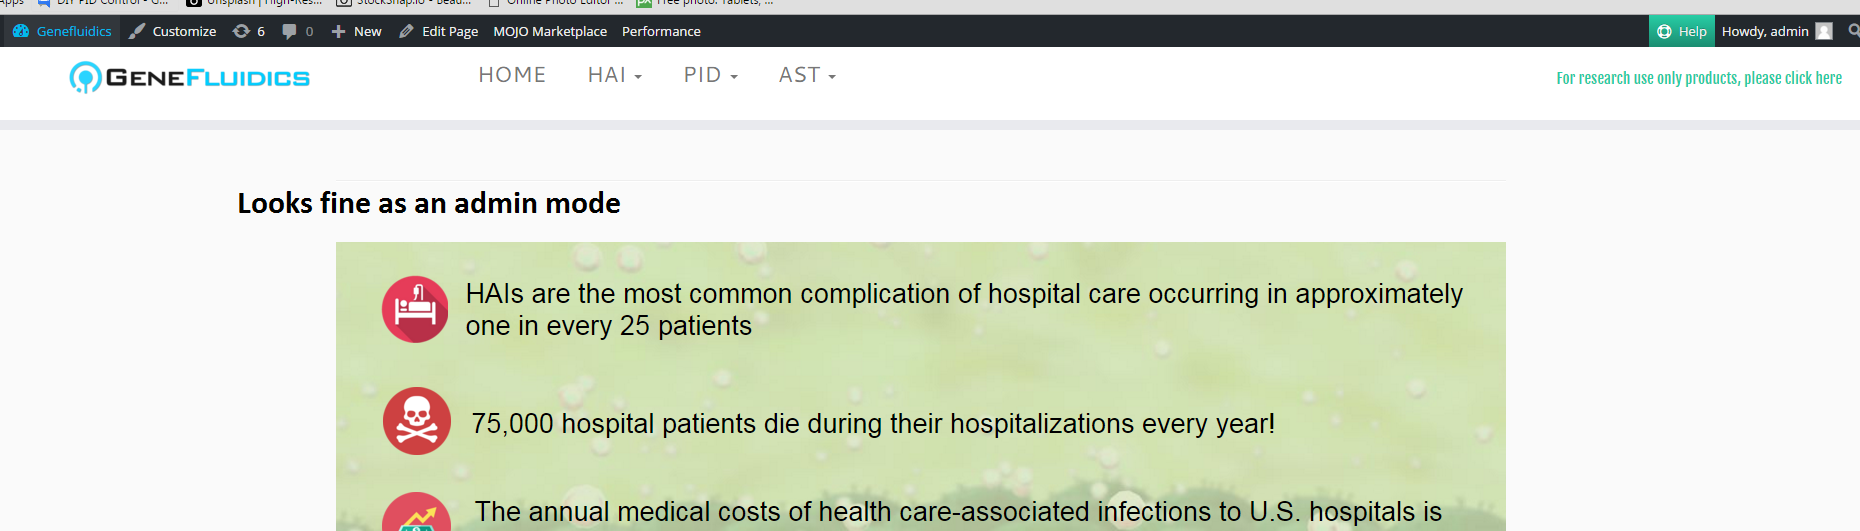Click the GeneFluidics site logo

190,77
